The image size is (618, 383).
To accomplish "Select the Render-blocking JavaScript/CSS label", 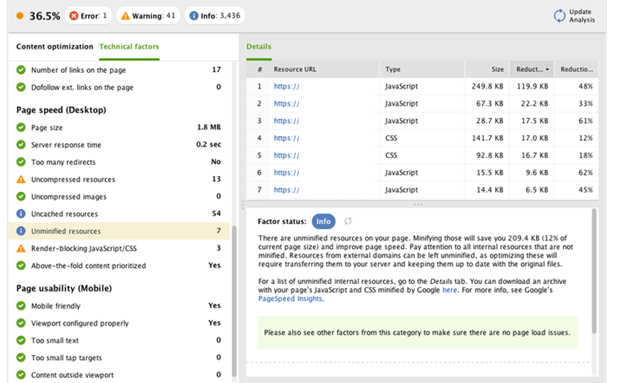I will tap(84, 249).
